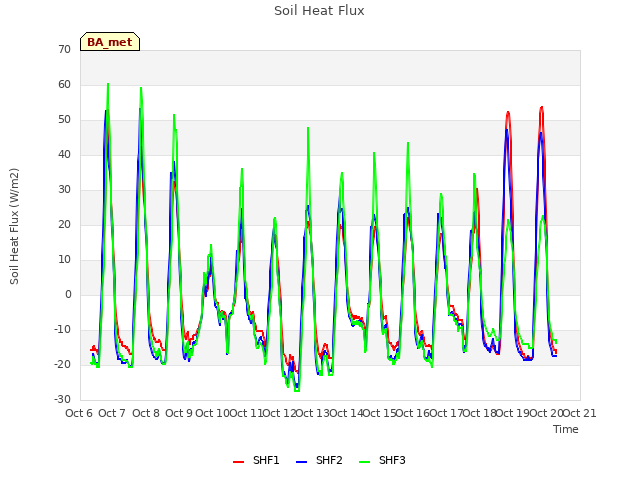Click the Oct 9 x-axis tick label

click(179, 413)
